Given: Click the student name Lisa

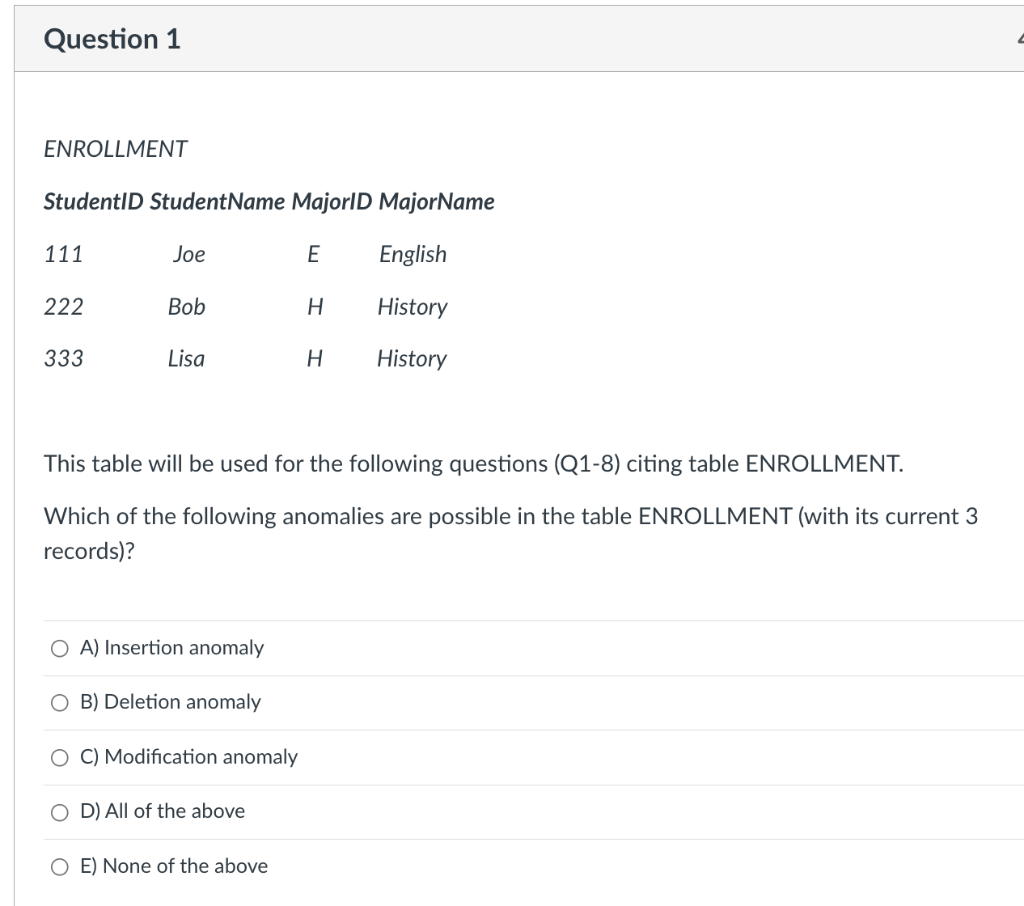Looking at the screenshot, I should pyautogui.click(x=186, y=358).
